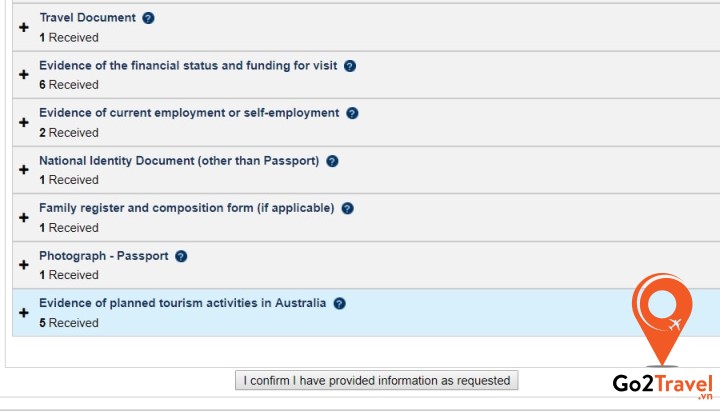Viewport: 720px width, 411px height.
Task: Expand the Photograph - Passport section
Action: tap(24, 265)
